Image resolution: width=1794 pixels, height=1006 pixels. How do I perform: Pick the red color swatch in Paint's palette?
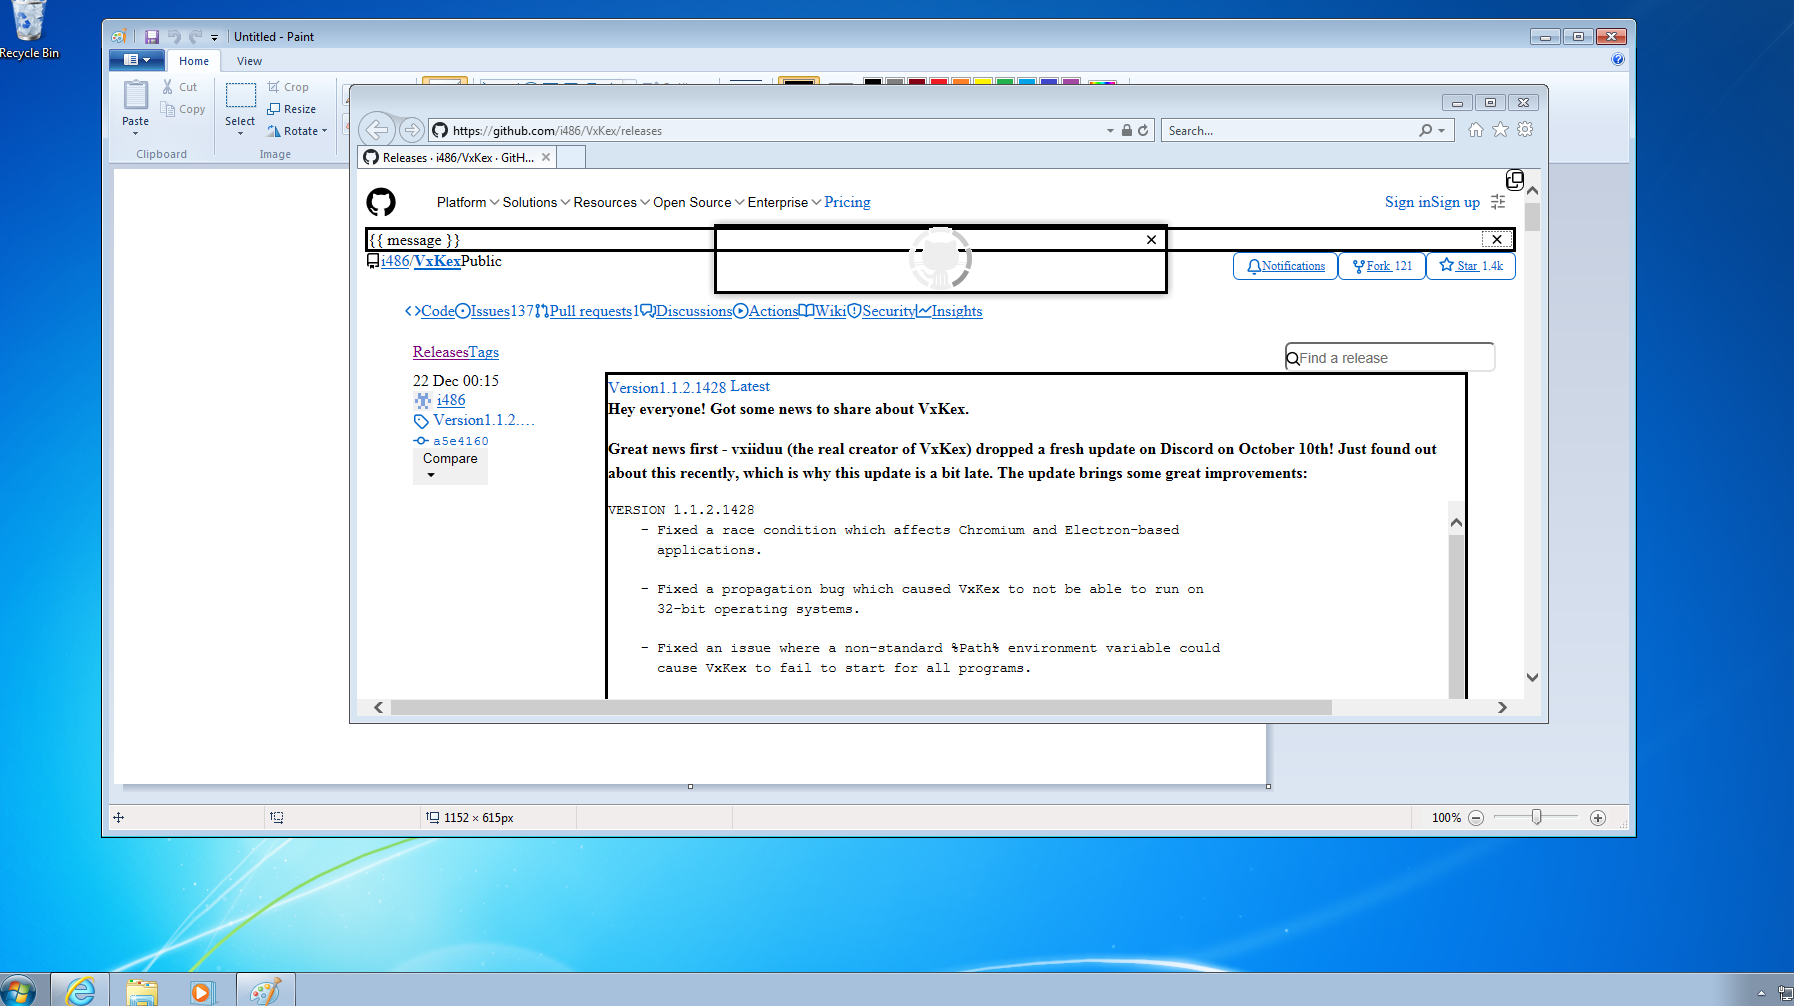pyautogui.click(x=939, y=81)
